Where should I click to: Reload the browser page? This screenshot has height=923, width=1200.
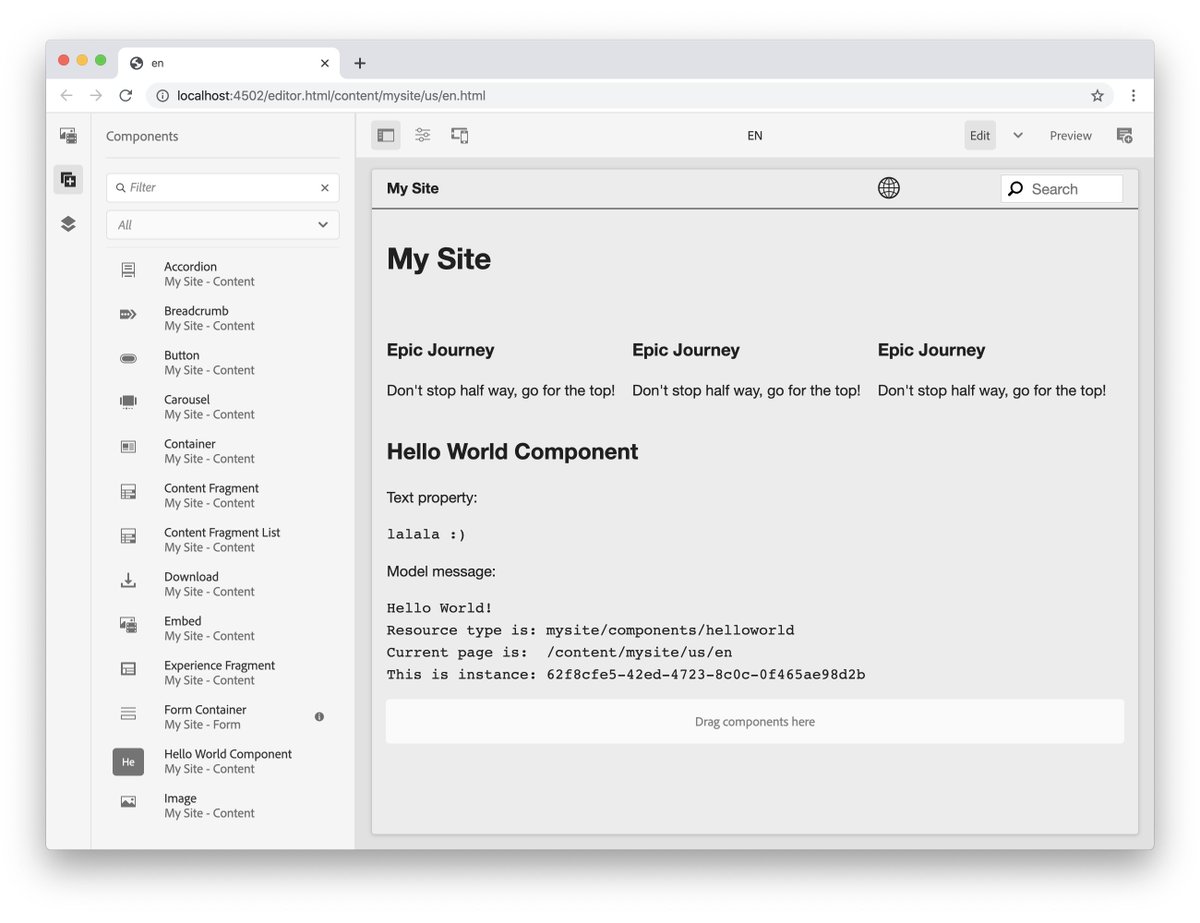pyautogui.click(x=126, y=96)
